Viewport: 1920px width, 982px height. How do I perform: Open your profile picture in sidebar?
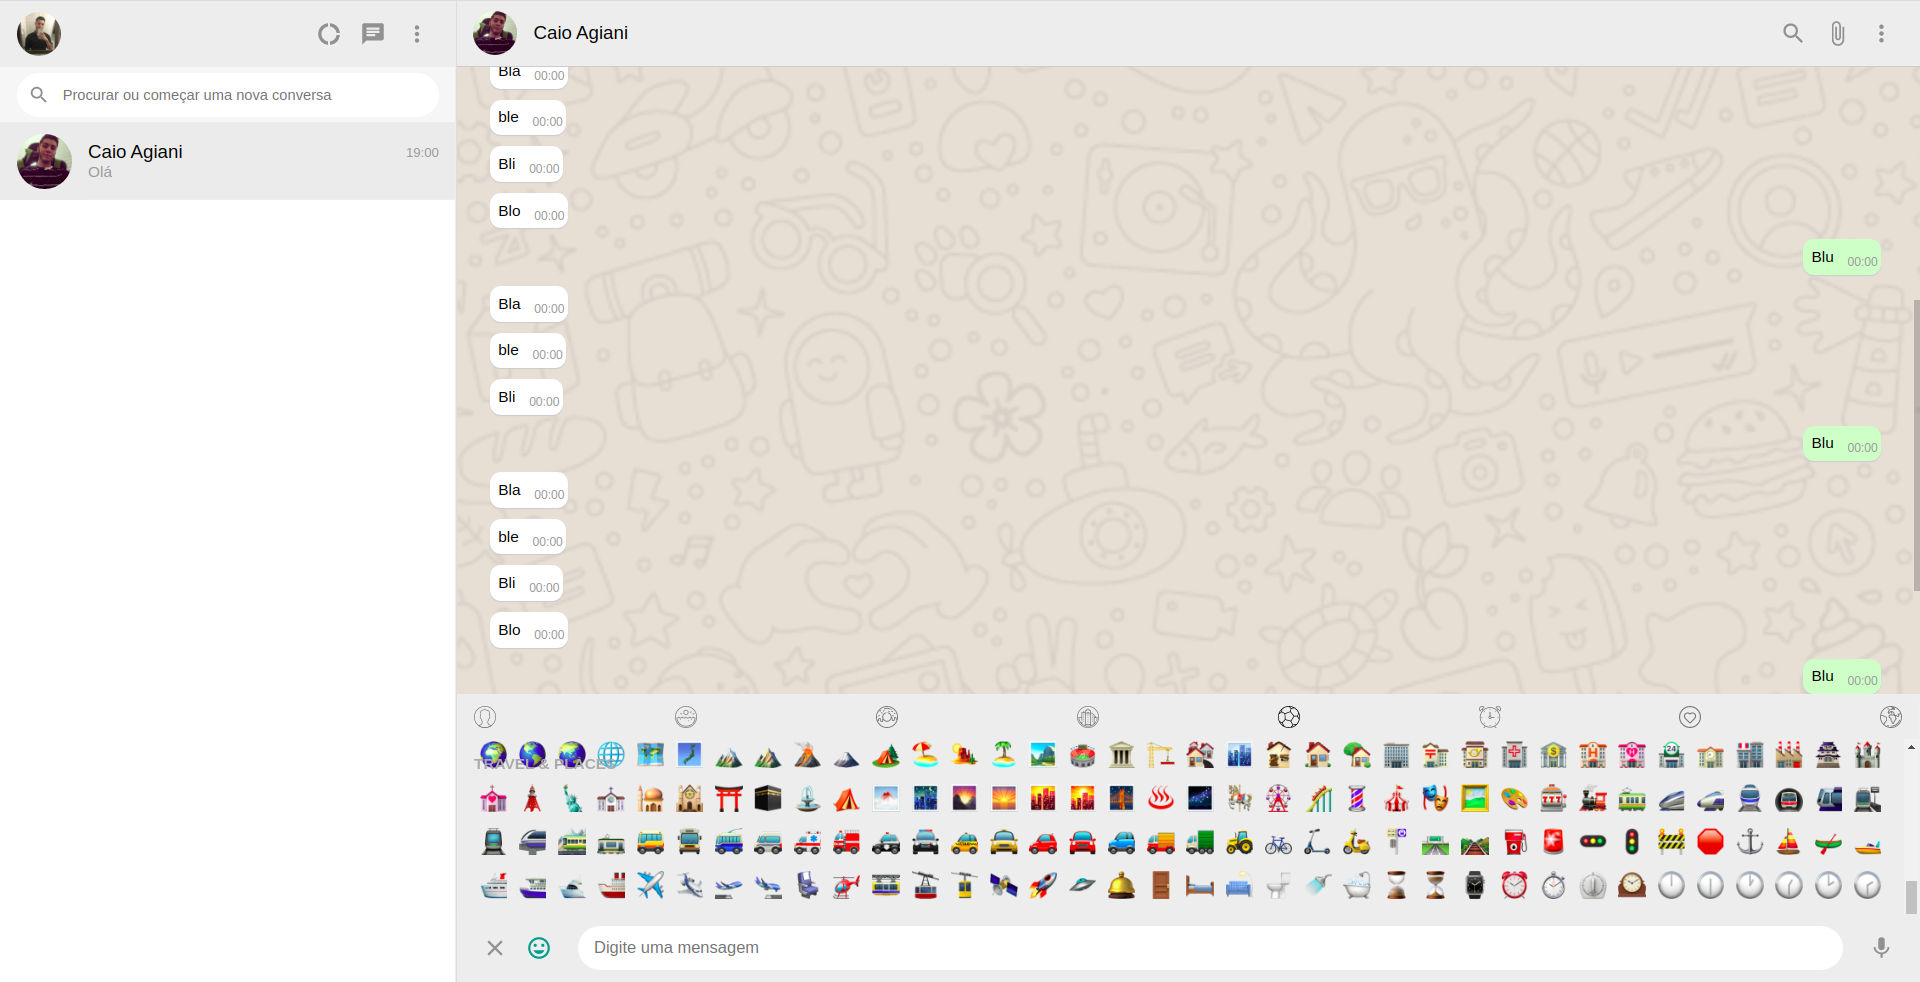coord(39,34)
